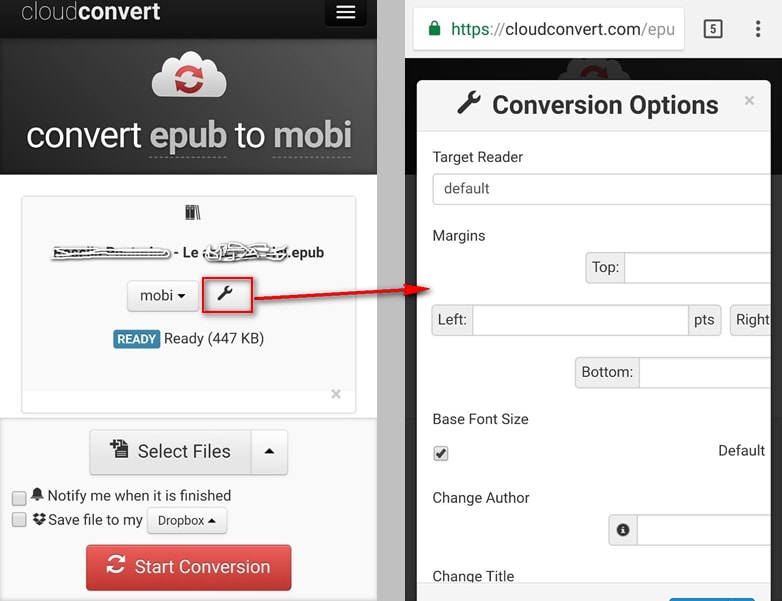Open the Target Reader default dropdown
The width and height of the screenshot is (782, 601).
(601, 189)
